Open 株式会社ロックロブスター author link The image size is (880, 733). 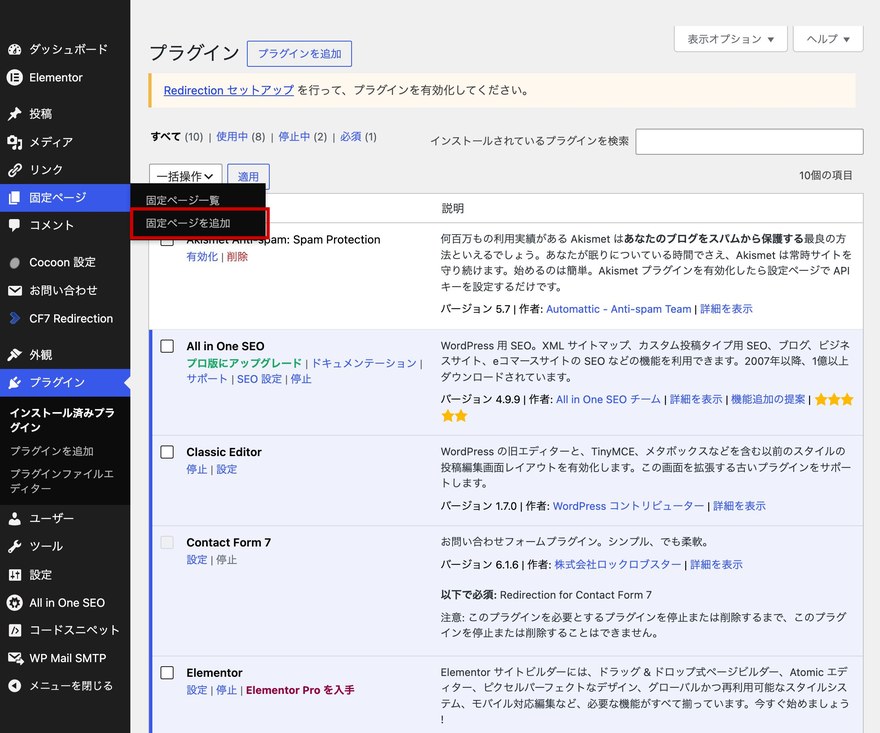[x=618, y=565]
